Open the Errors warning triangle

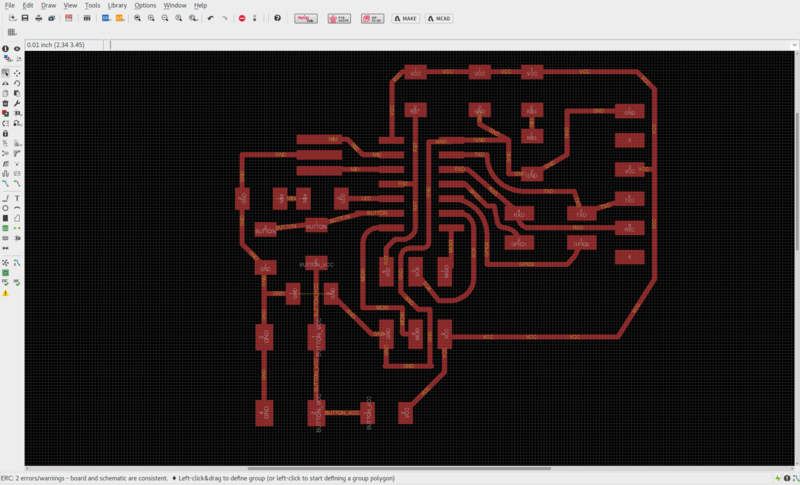point(5,293)
